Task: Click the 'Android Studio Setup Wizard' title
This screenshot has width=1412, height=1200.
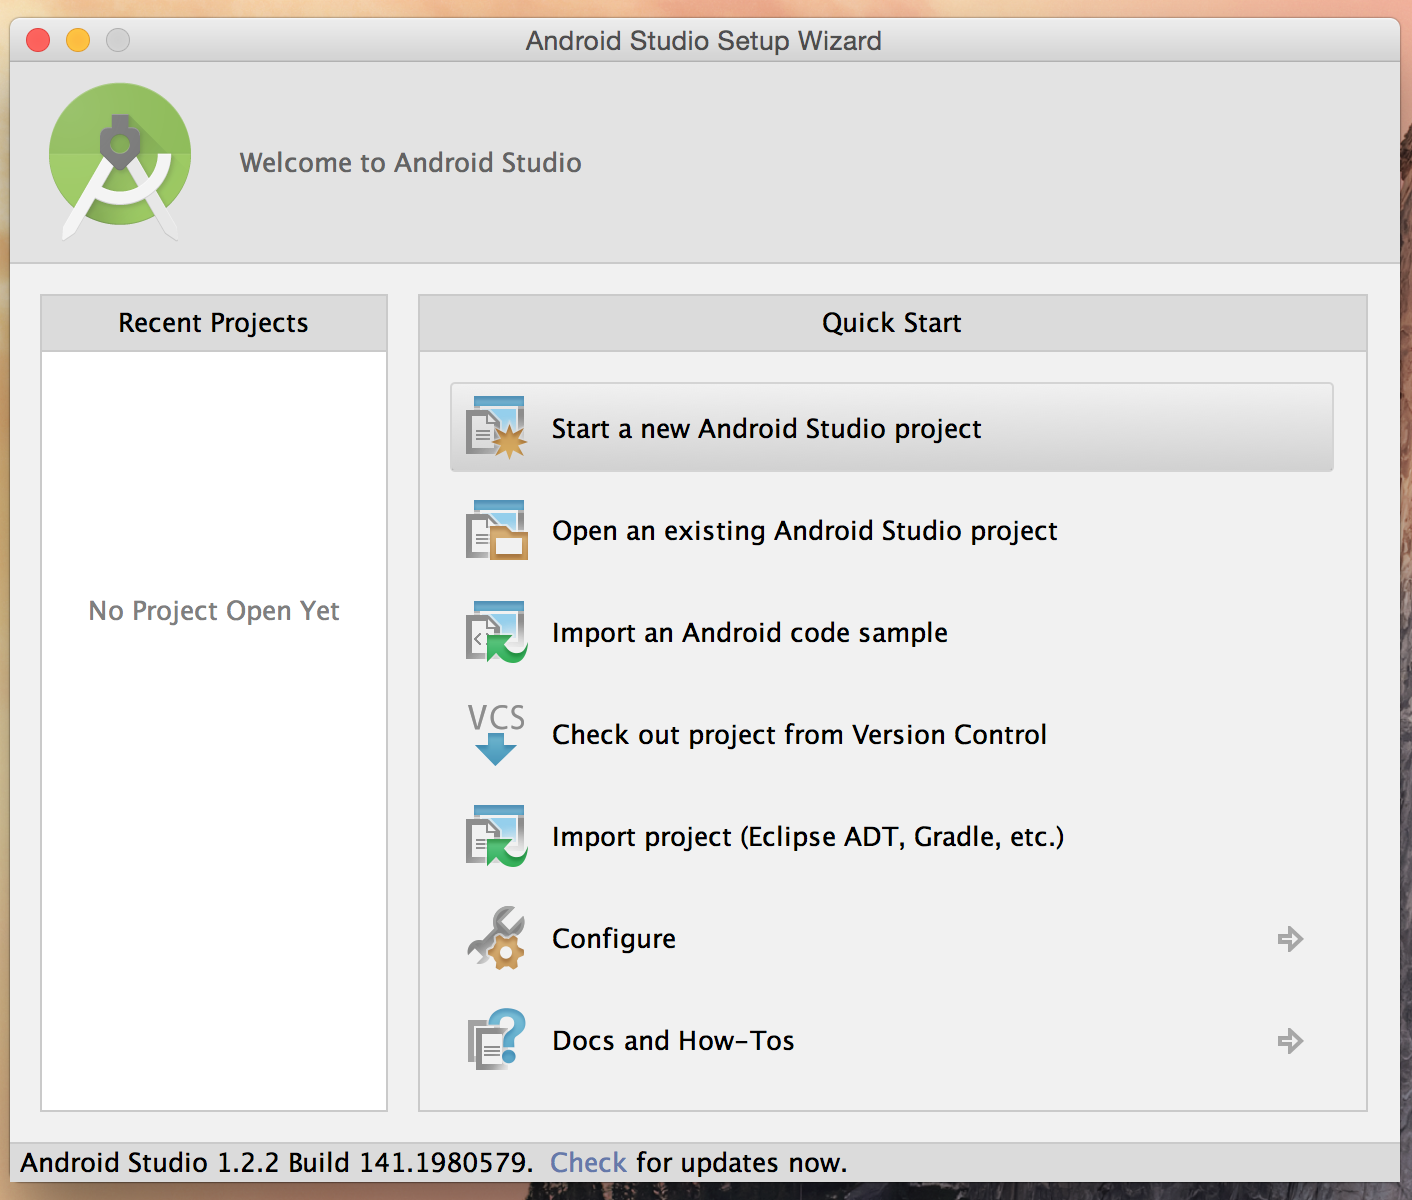Action: coord(704,41)
